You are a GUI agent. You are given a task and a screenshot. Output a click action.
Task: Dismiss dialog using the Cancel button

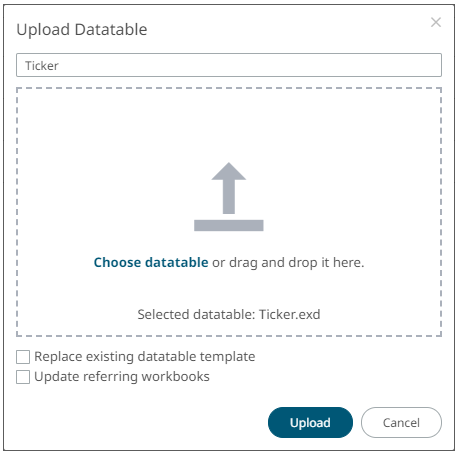pos(401,422)
